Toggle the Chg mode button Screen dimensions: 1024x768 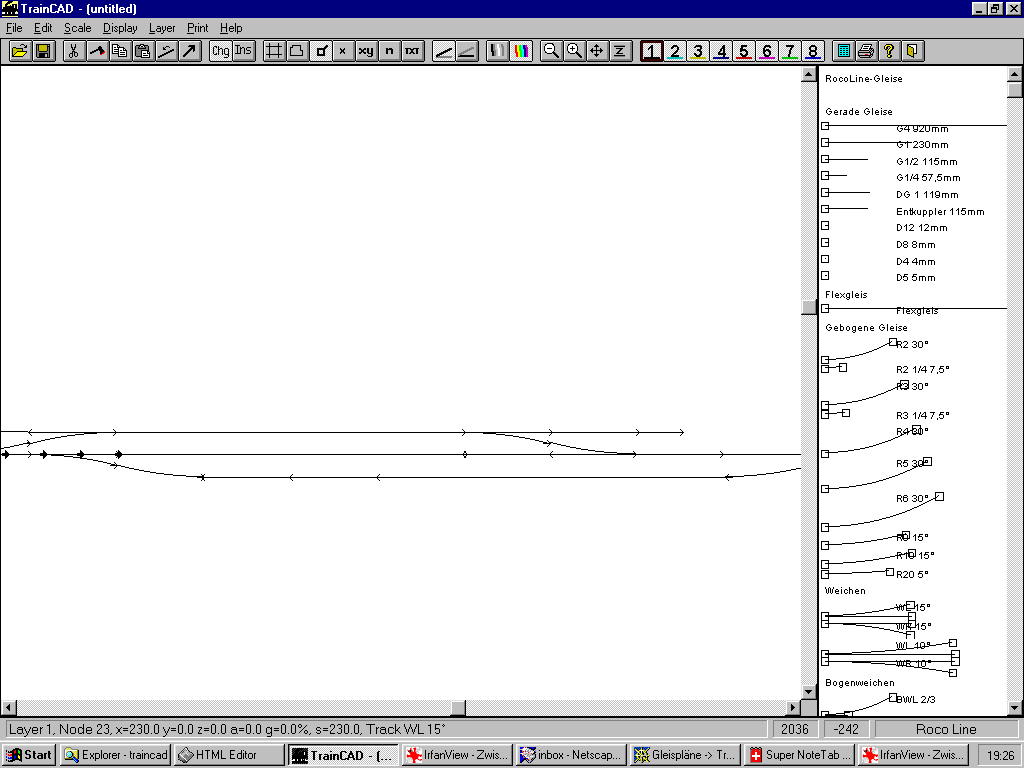click(220, 51)
